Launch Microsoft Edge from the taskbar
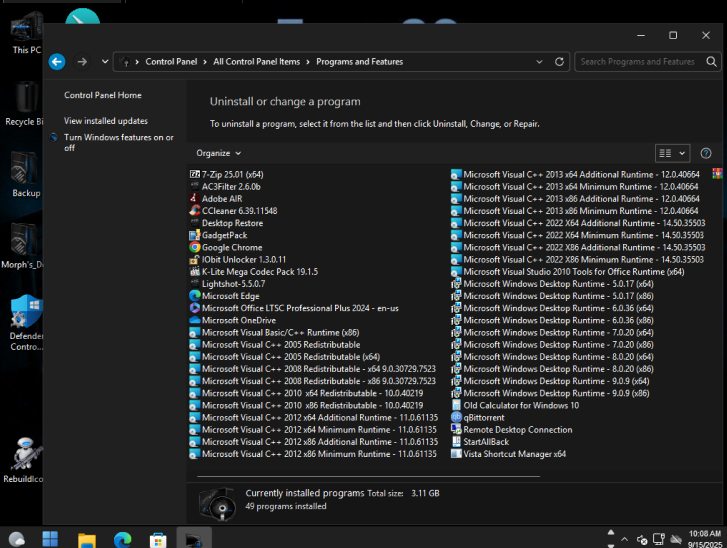 pos(122,539)
